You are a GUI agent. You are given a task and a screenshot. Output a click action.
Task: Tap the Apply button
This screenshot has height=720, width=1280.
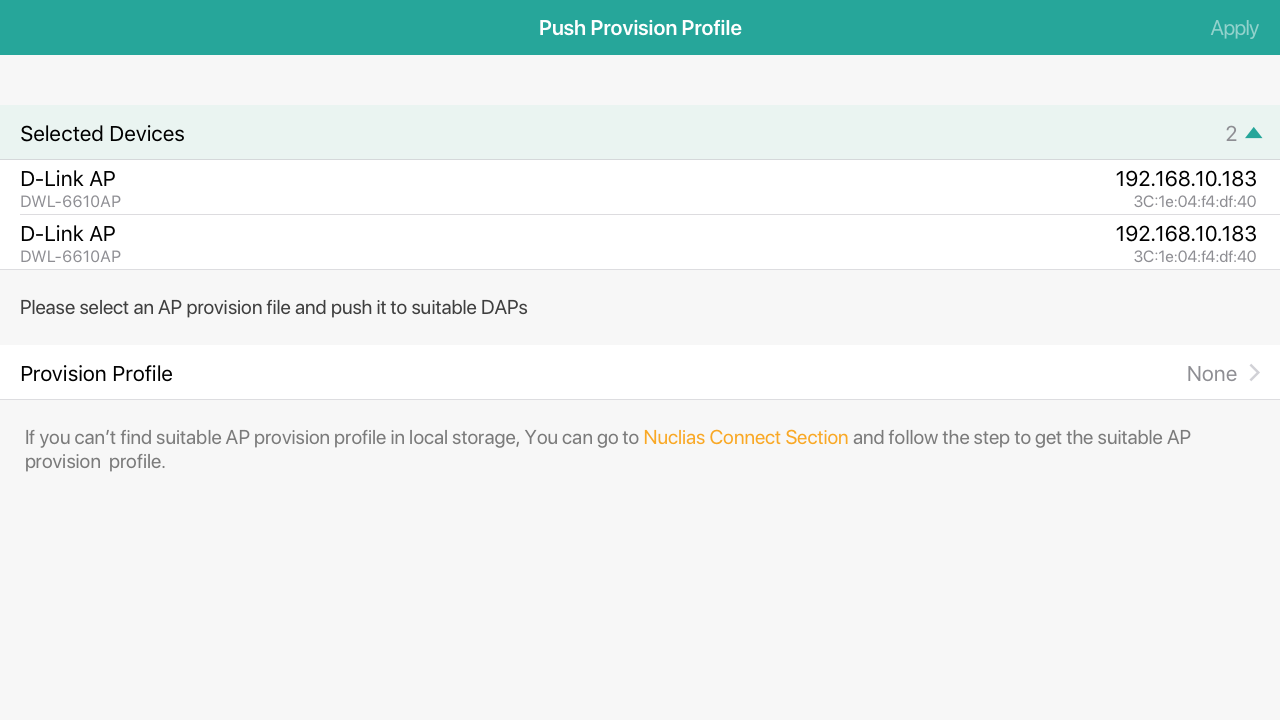pyautogui.click(x=1233, y=28)
